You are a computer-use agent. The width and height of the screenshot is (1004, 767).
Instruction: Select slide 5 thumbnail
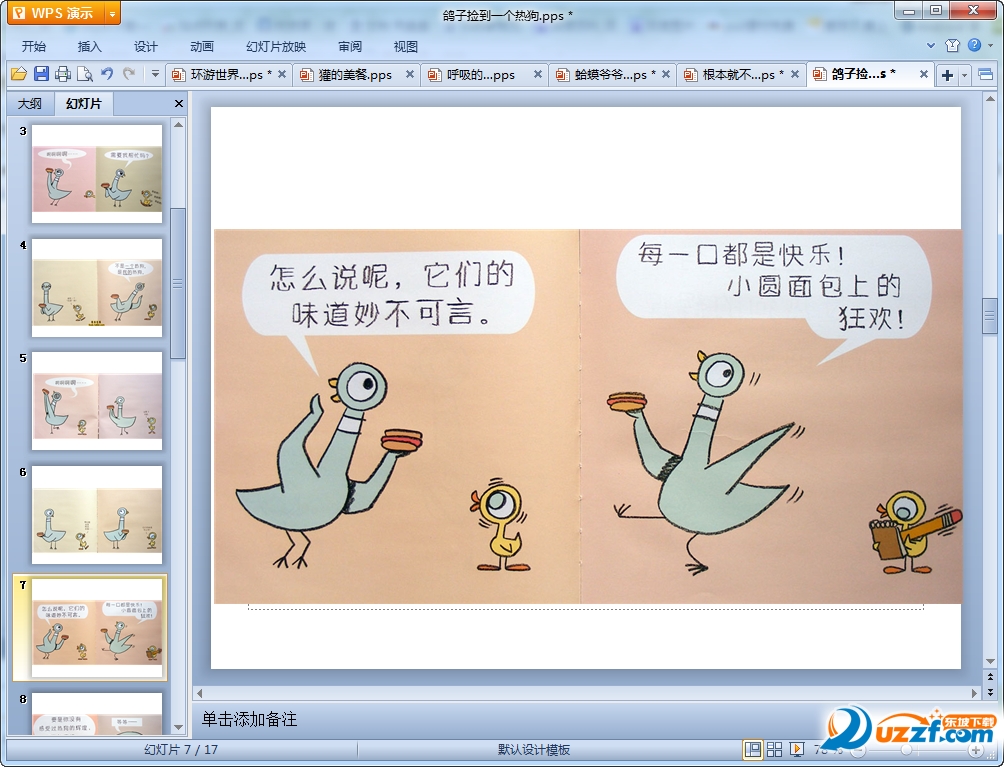tap(97, 401)
